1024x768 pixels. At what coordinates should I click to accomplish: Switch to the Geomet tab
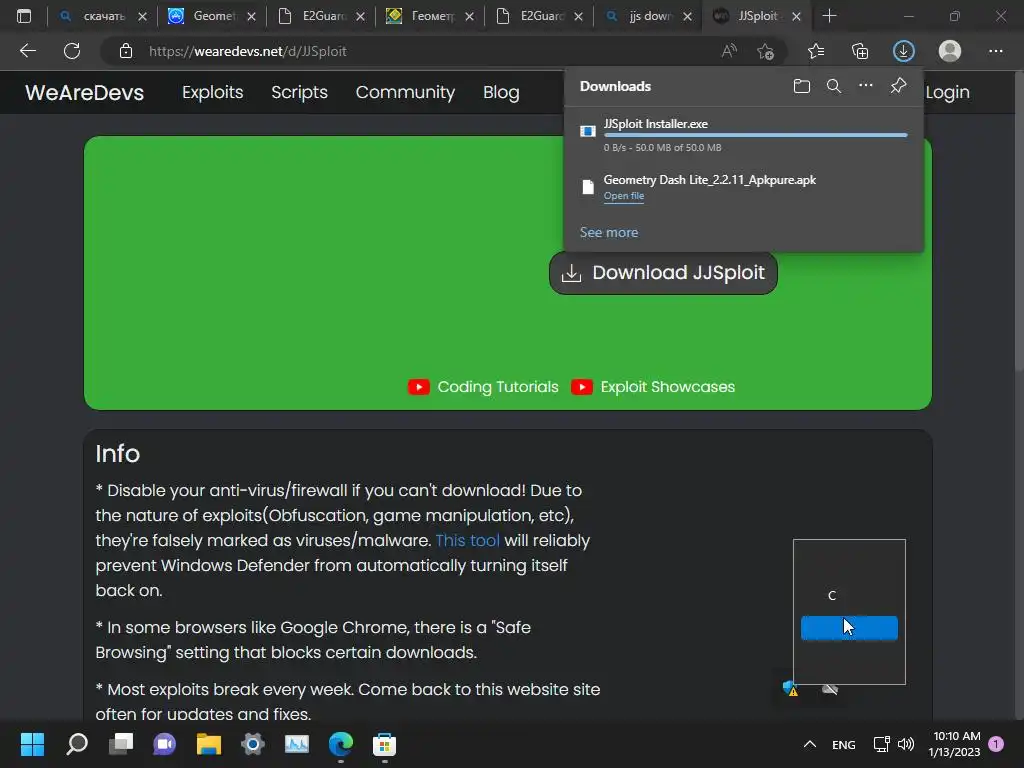pyautogui.click(x=212, y=16)
